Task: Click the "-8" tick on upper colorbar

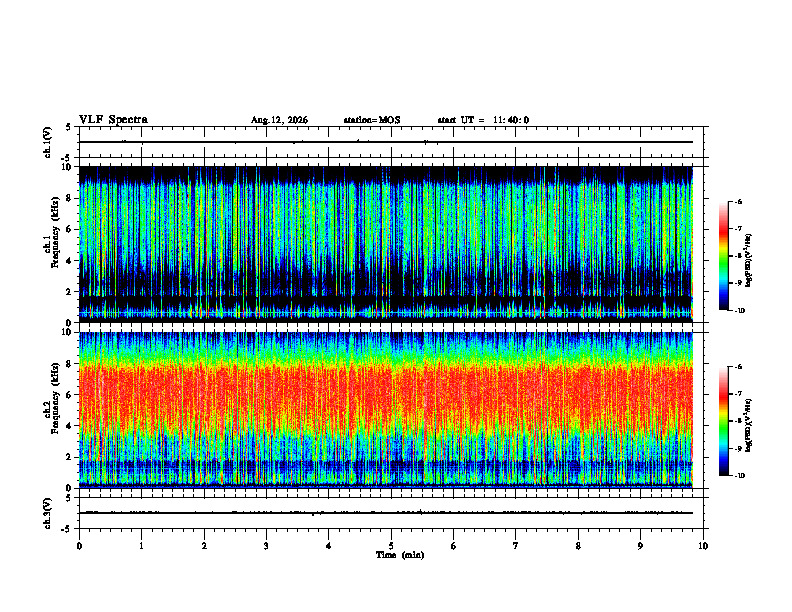Action: [738, 256]
